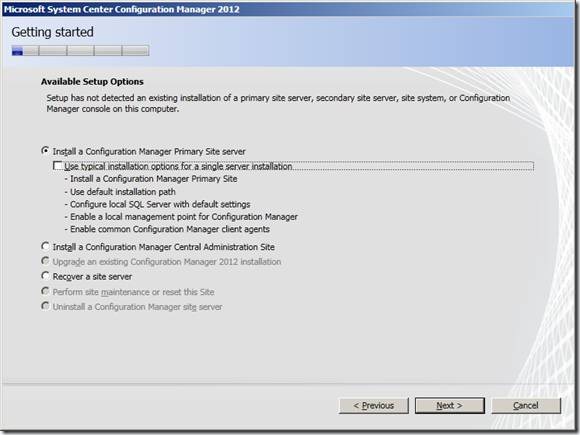Click 'Enable common Configuration Manager client agents'

pyautogui.click(x=167, y=229)
